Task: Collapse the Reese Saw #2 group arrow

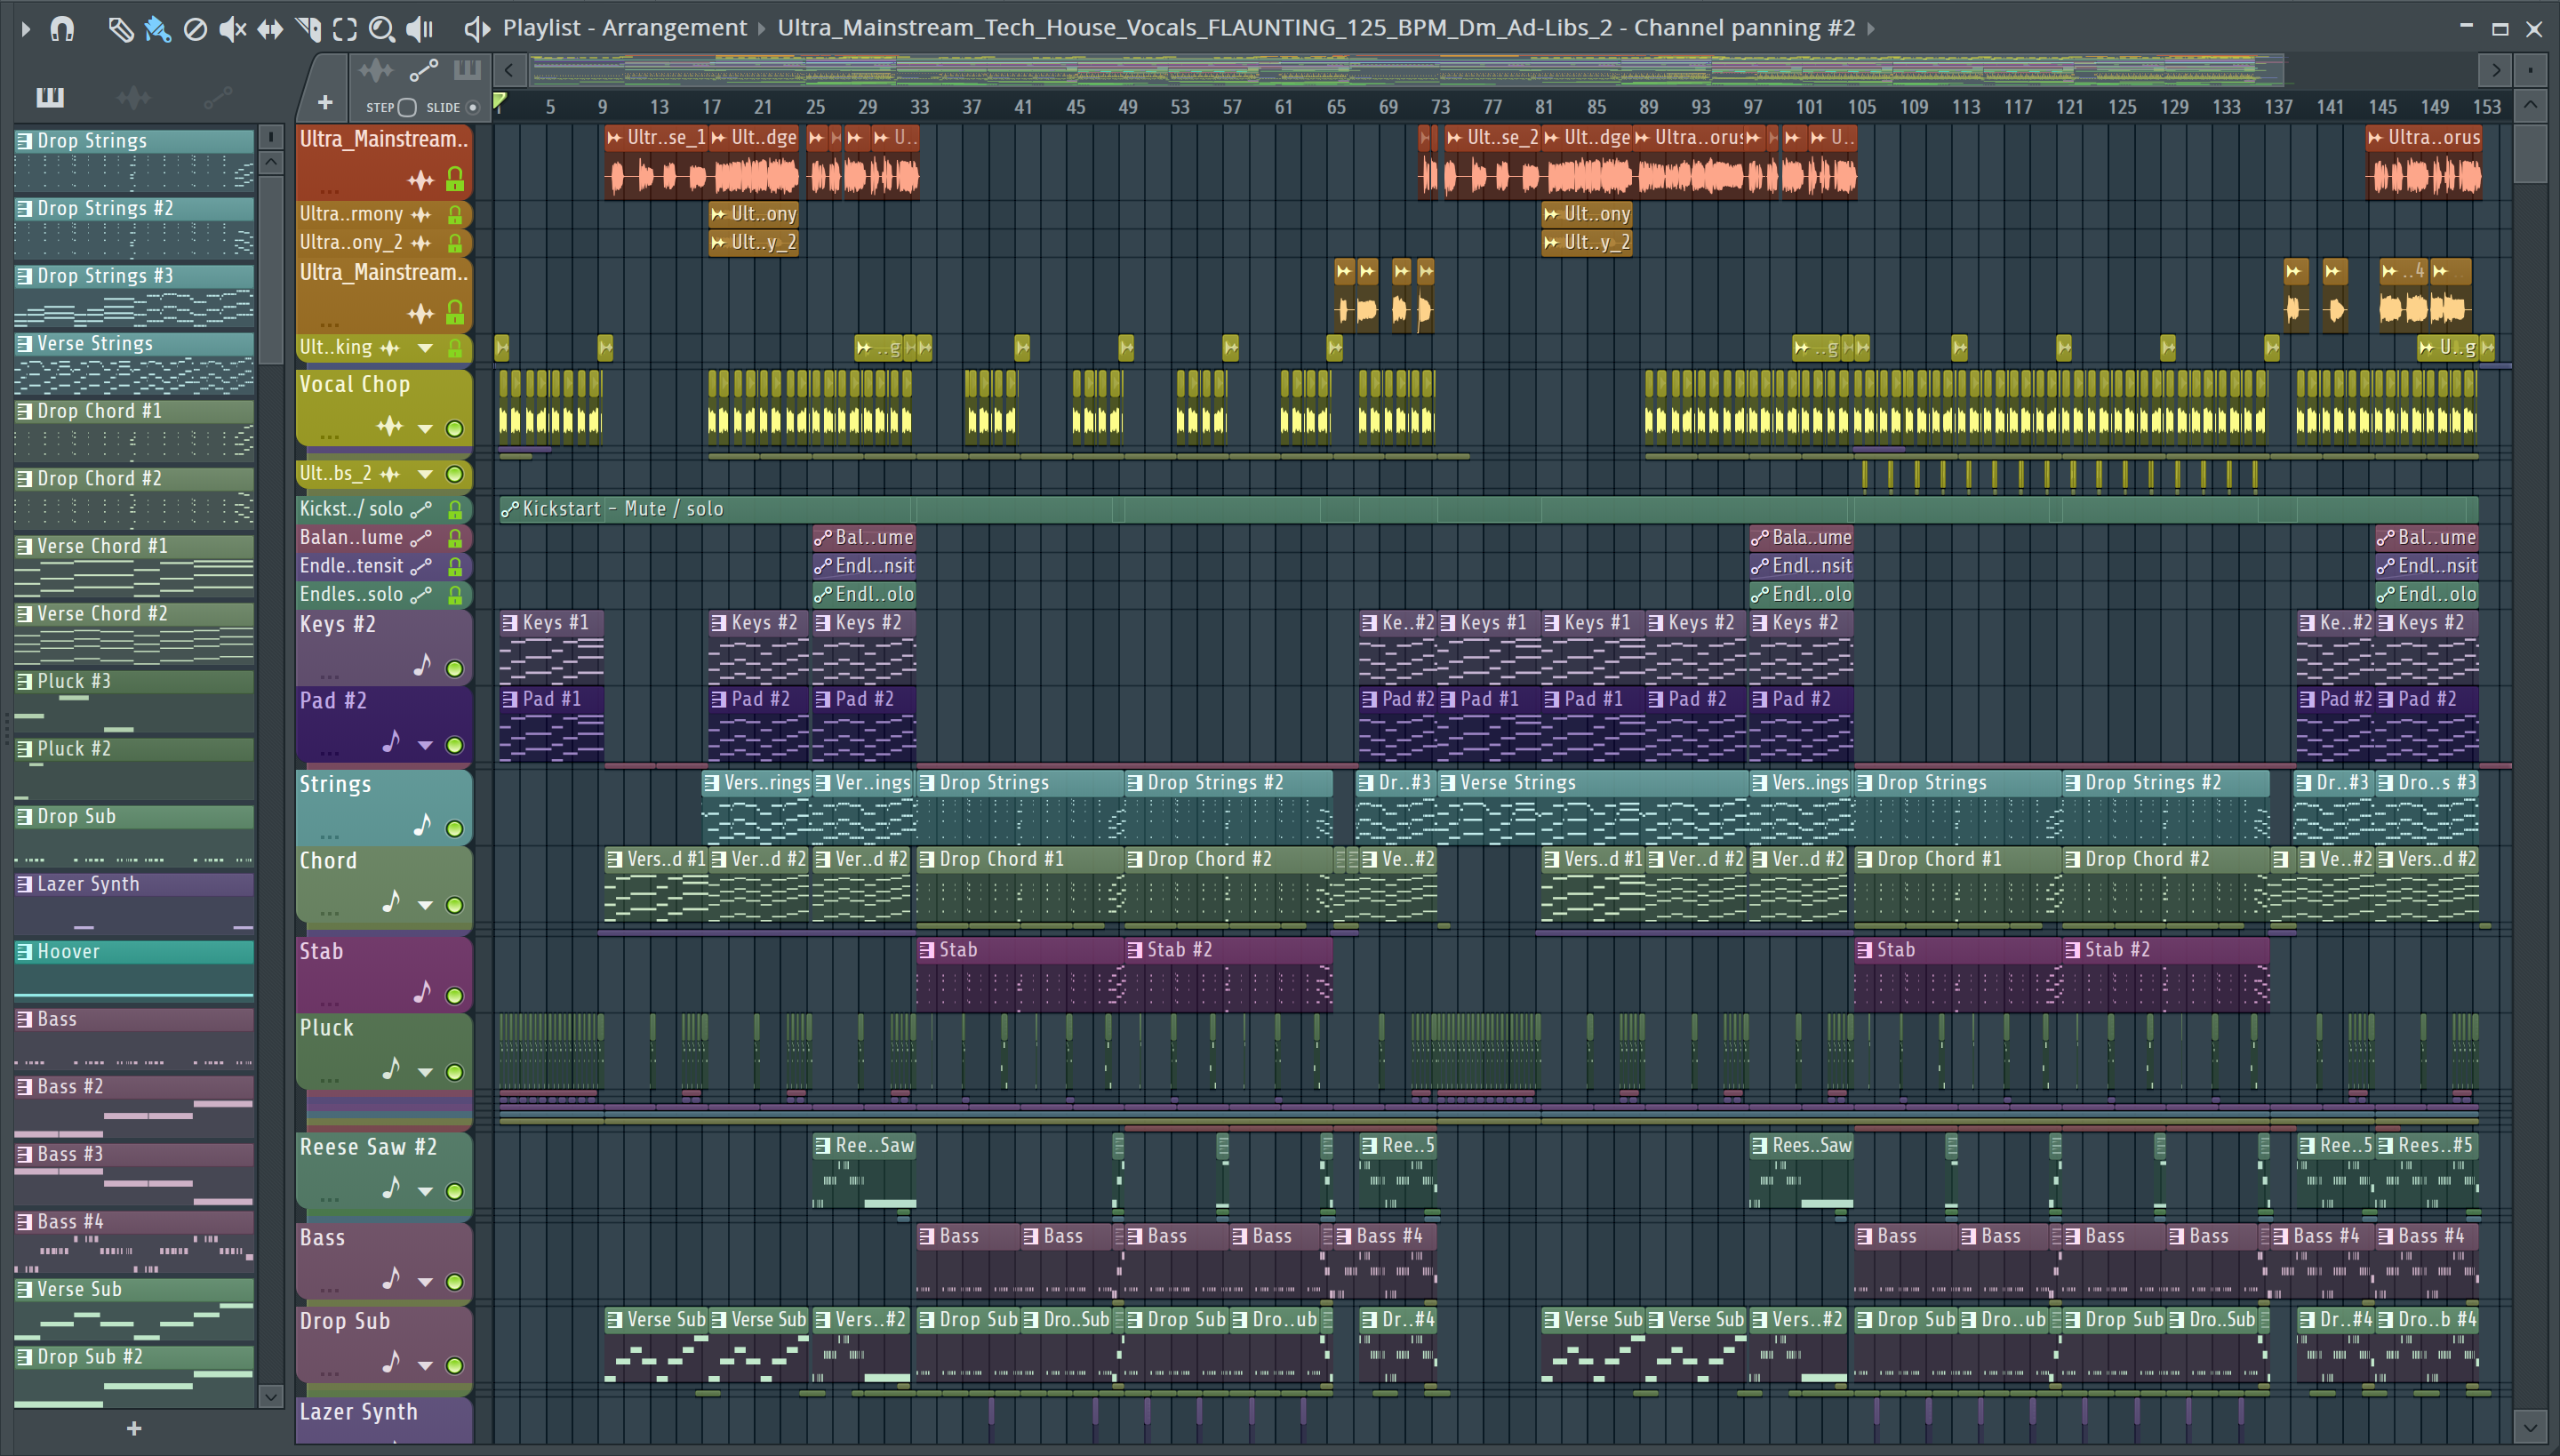Action: (425, 1191)
